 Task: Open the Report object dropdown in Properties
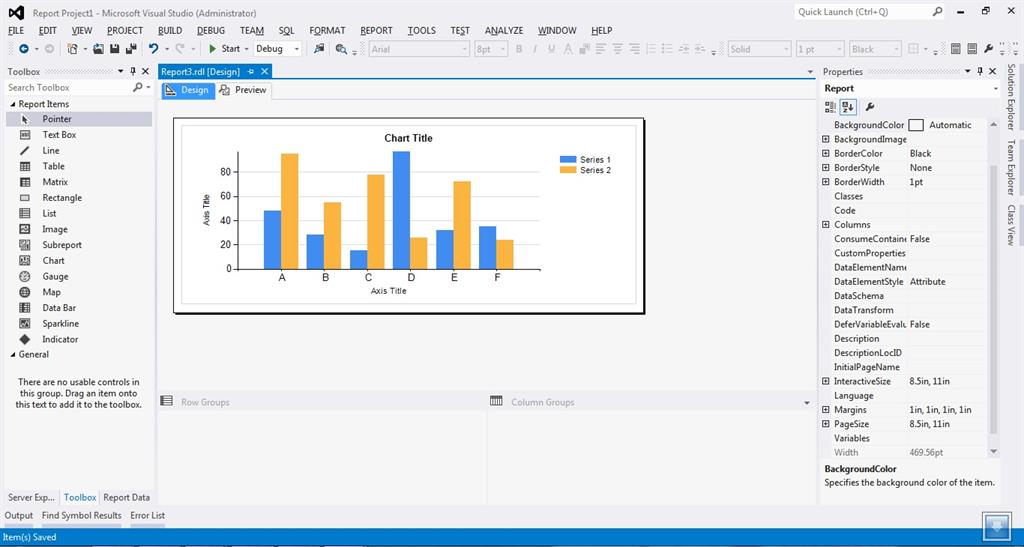tap(995, 89)
